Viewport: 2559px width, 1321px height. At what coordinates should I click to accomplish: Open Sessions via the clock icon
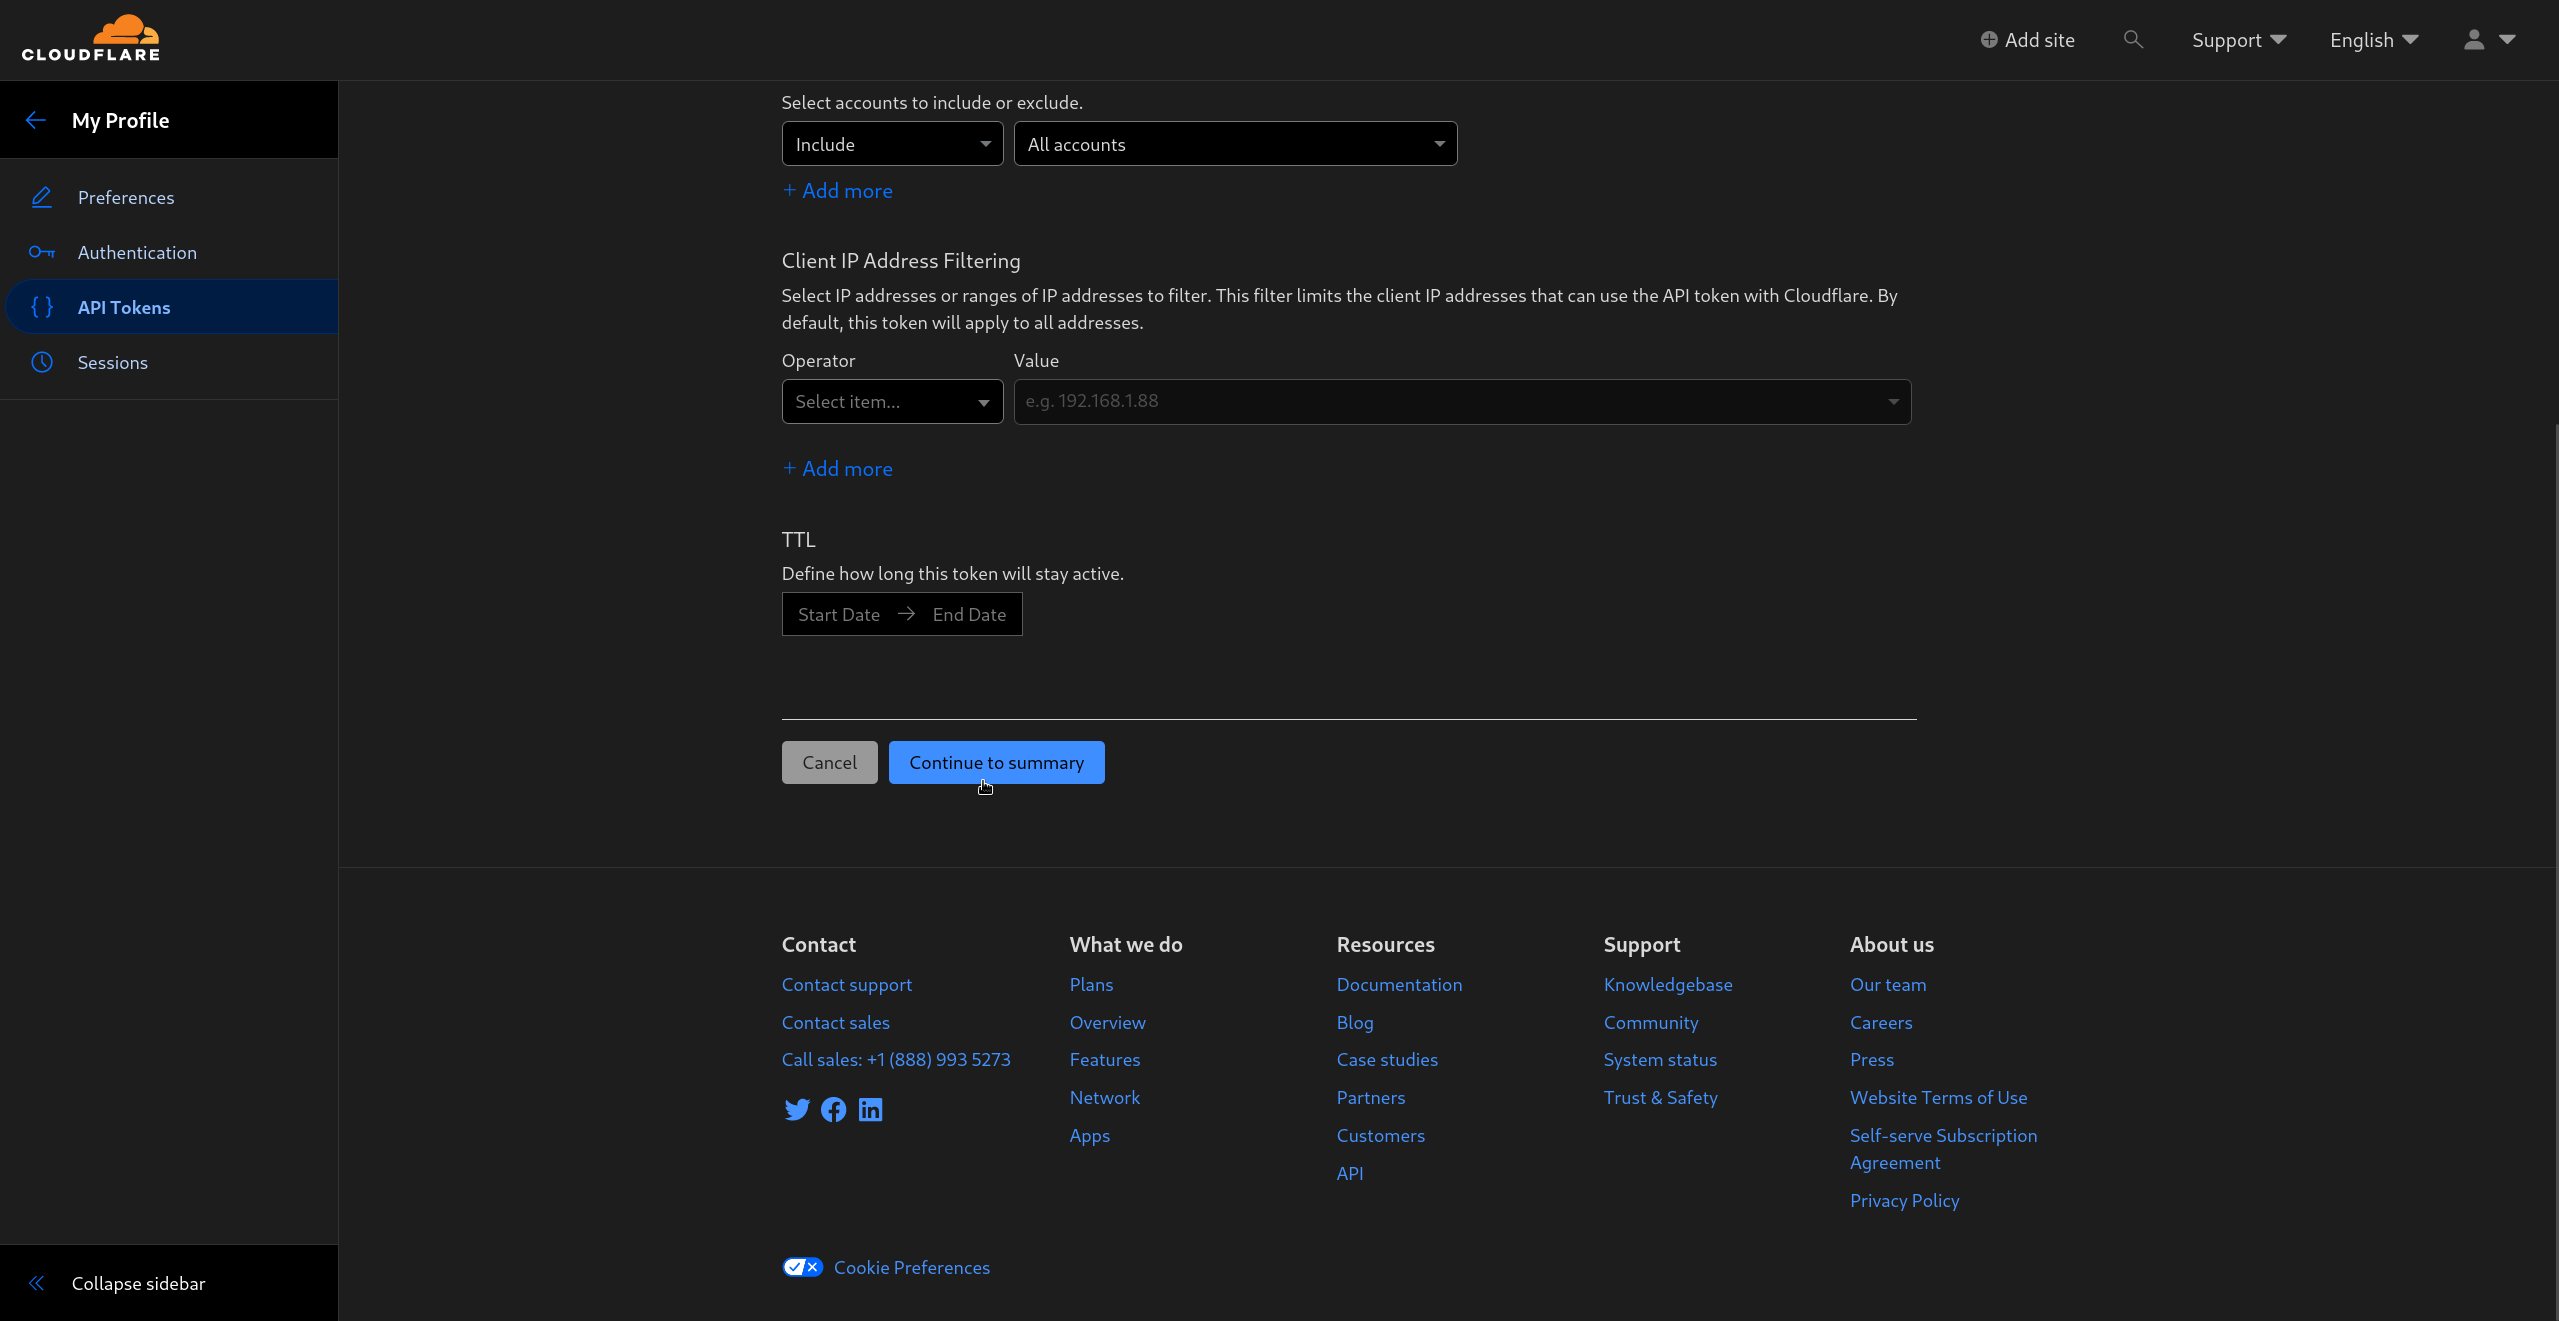coord(42,362)
